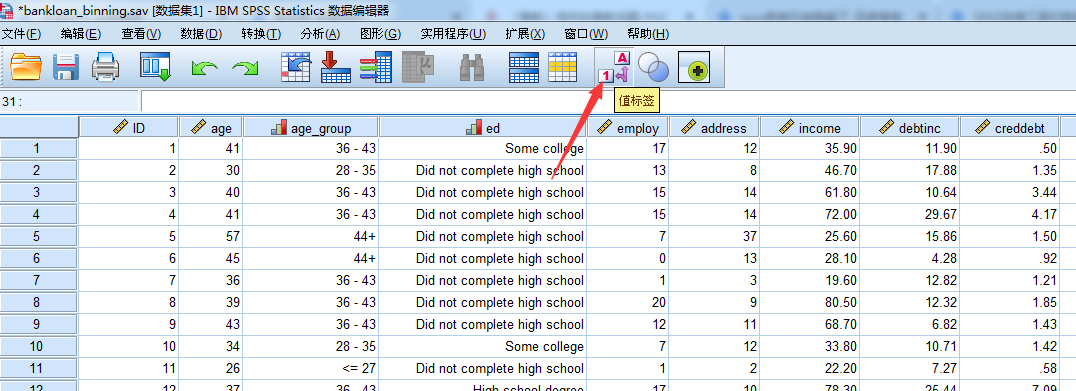Click age cell 57 in row 5
Image resolution: width=1076 pixels, height=391 pixels.
pos(211,236)
